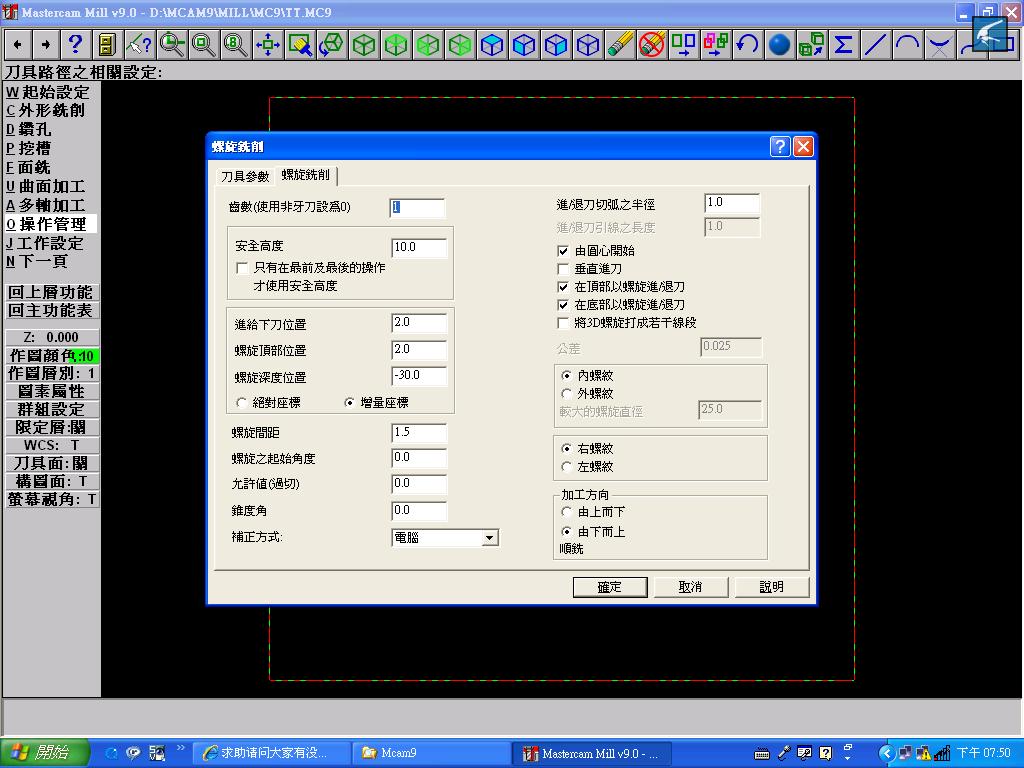Click the unzoom 0.8 magnifier icon

tap(235, 44)
